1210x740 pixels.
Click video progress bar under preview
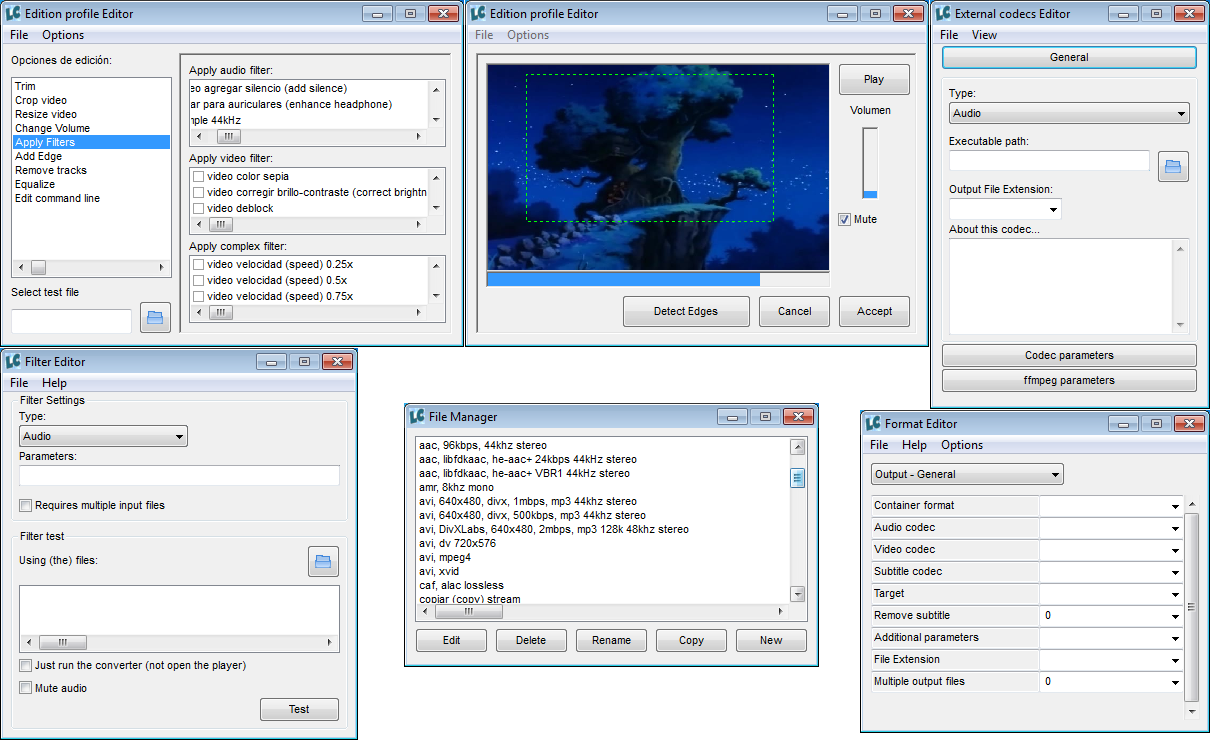pyautogui.click(x=658, y=280)
